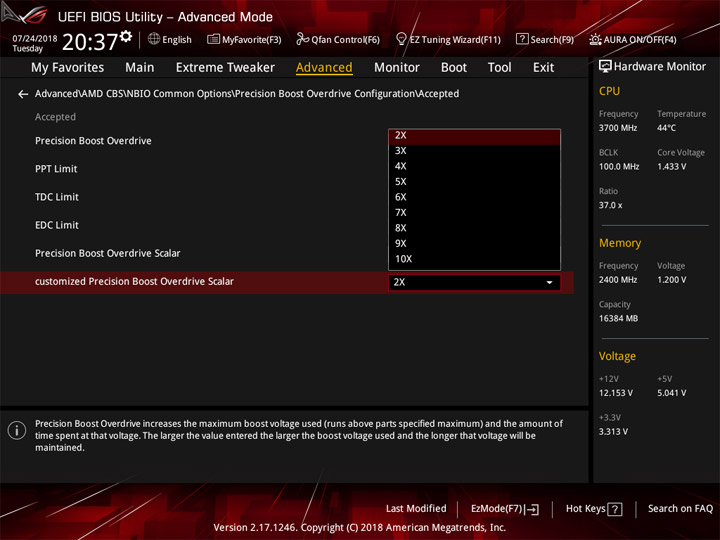Click Memory frequency 2400 MHz value
This screenshot has width=720, height=540.
point(618,280)
